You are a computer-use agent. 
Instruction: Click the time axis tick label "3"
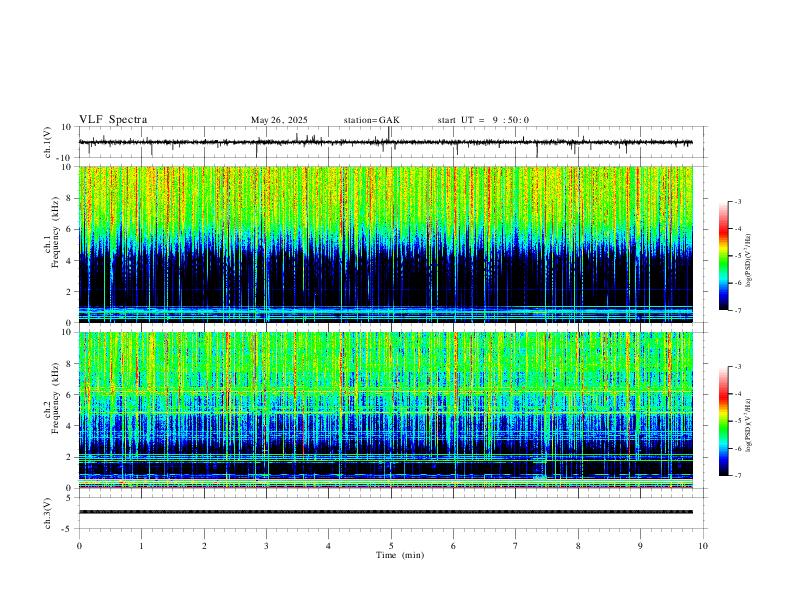(266, 546)
